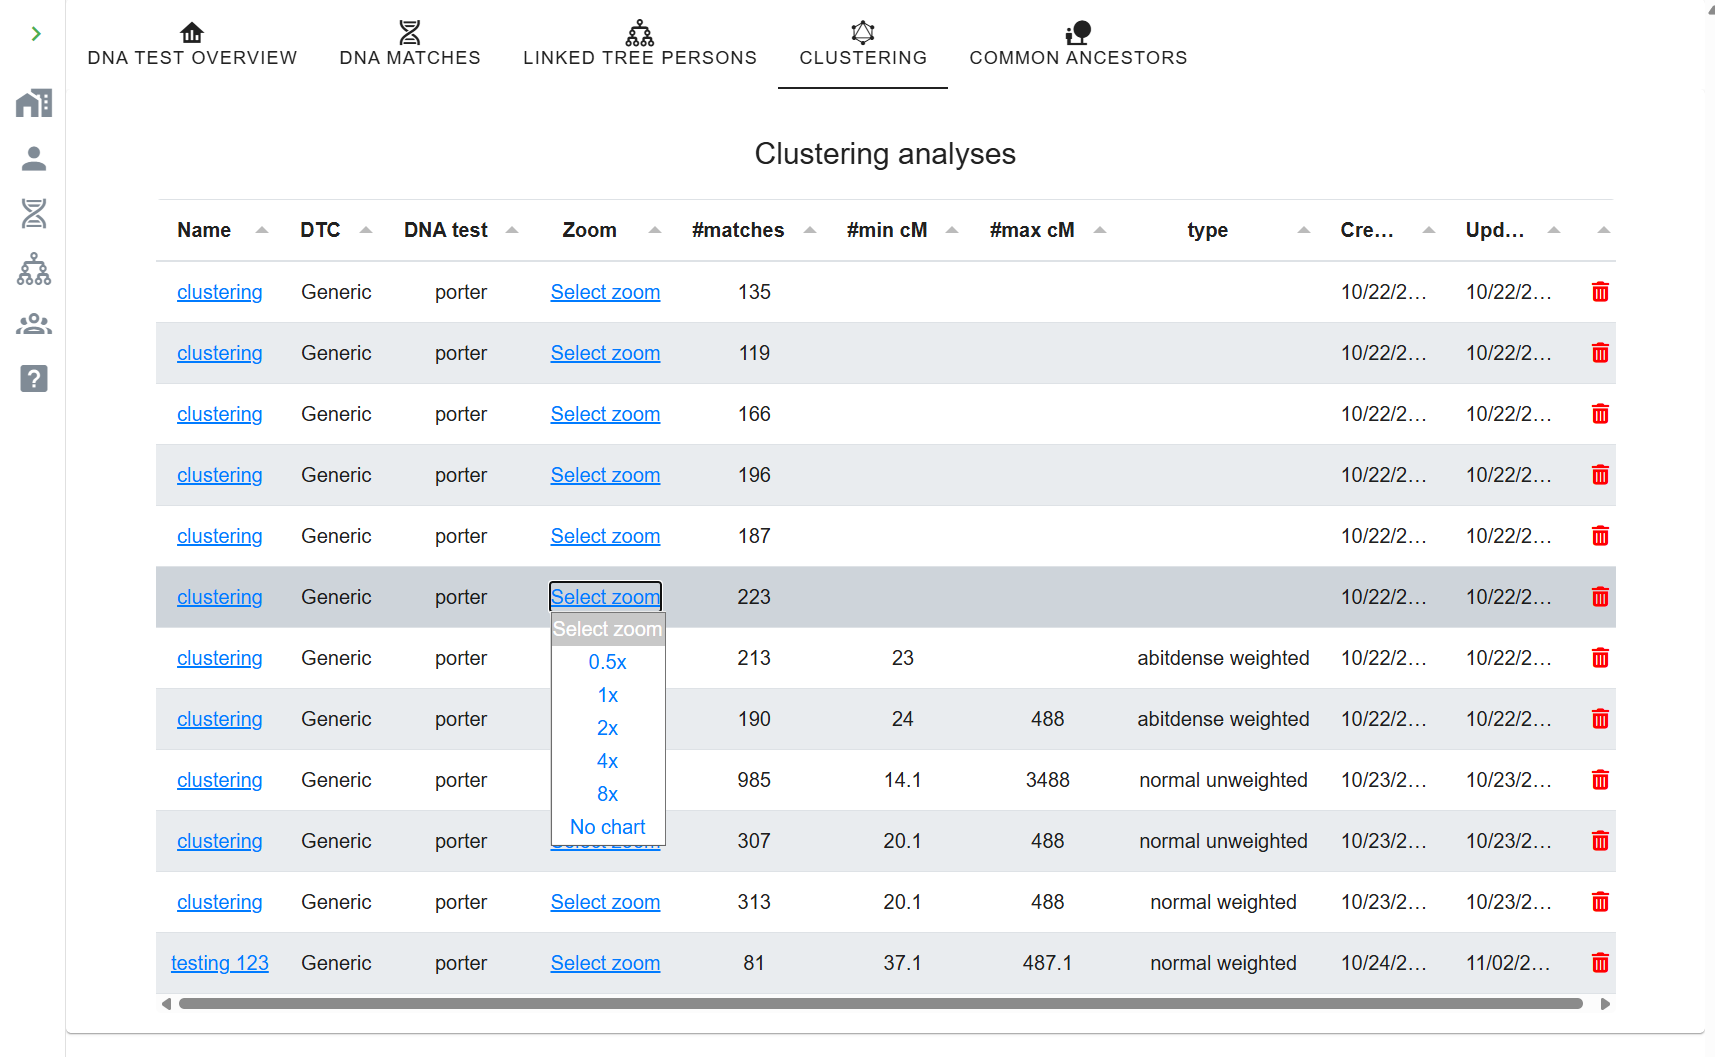Choose 8x zoom from the dropdown
The image size is (1715, 1057).
click(x=608, y=794)
